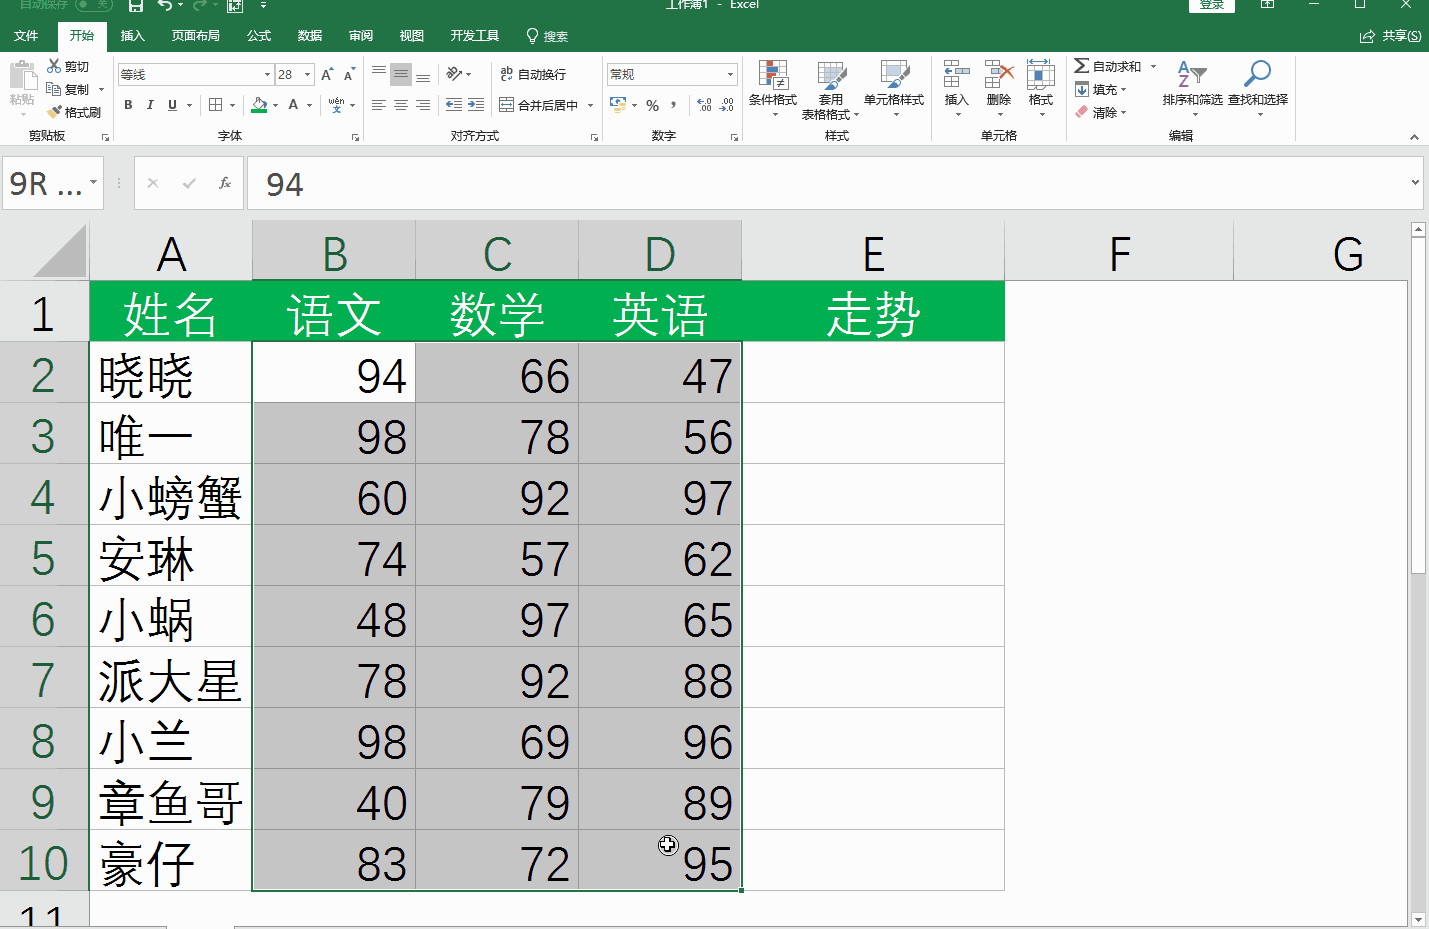This screenshot has height=929, width=1429.
Task: Click the AutoSum (自动求和) icon
Action: click(x=1108, y=66)
